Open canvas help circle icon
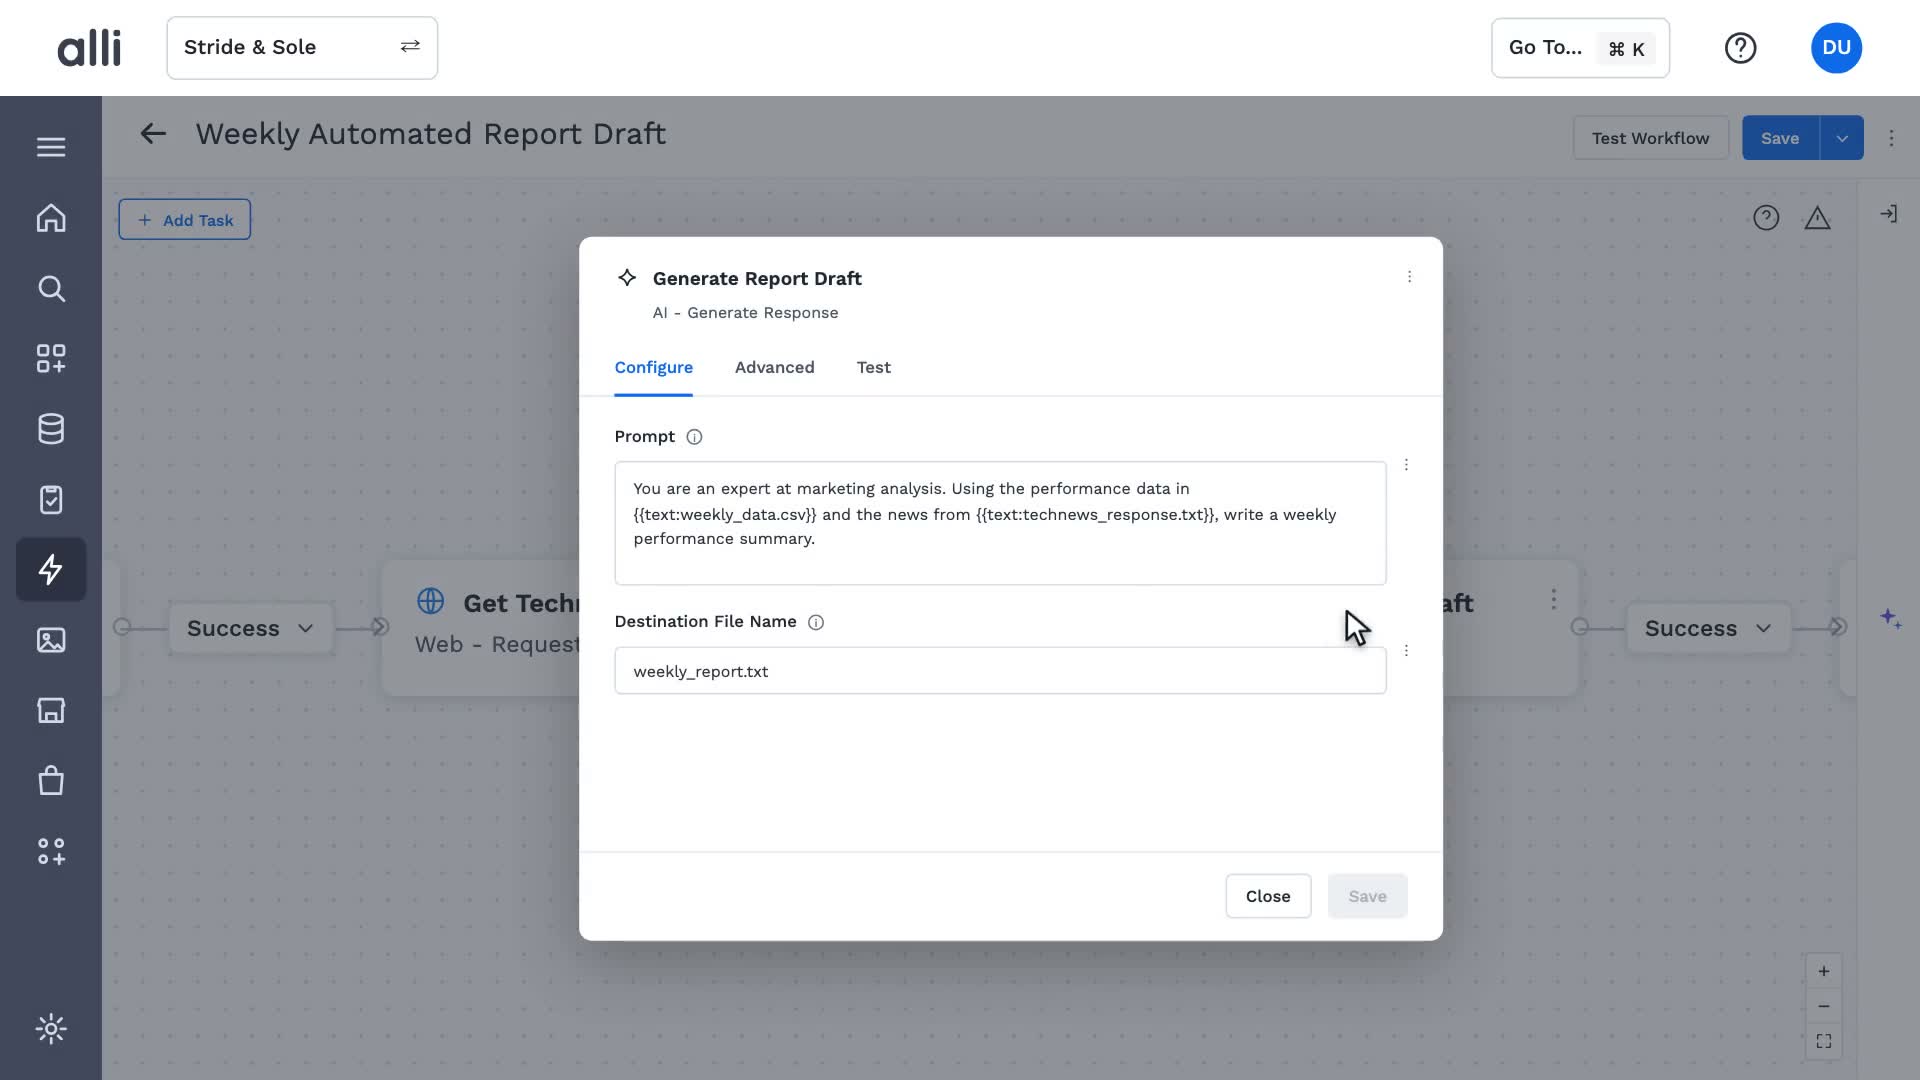The height and width of the screenshot is (1080, 1920). pos(1766,218)
